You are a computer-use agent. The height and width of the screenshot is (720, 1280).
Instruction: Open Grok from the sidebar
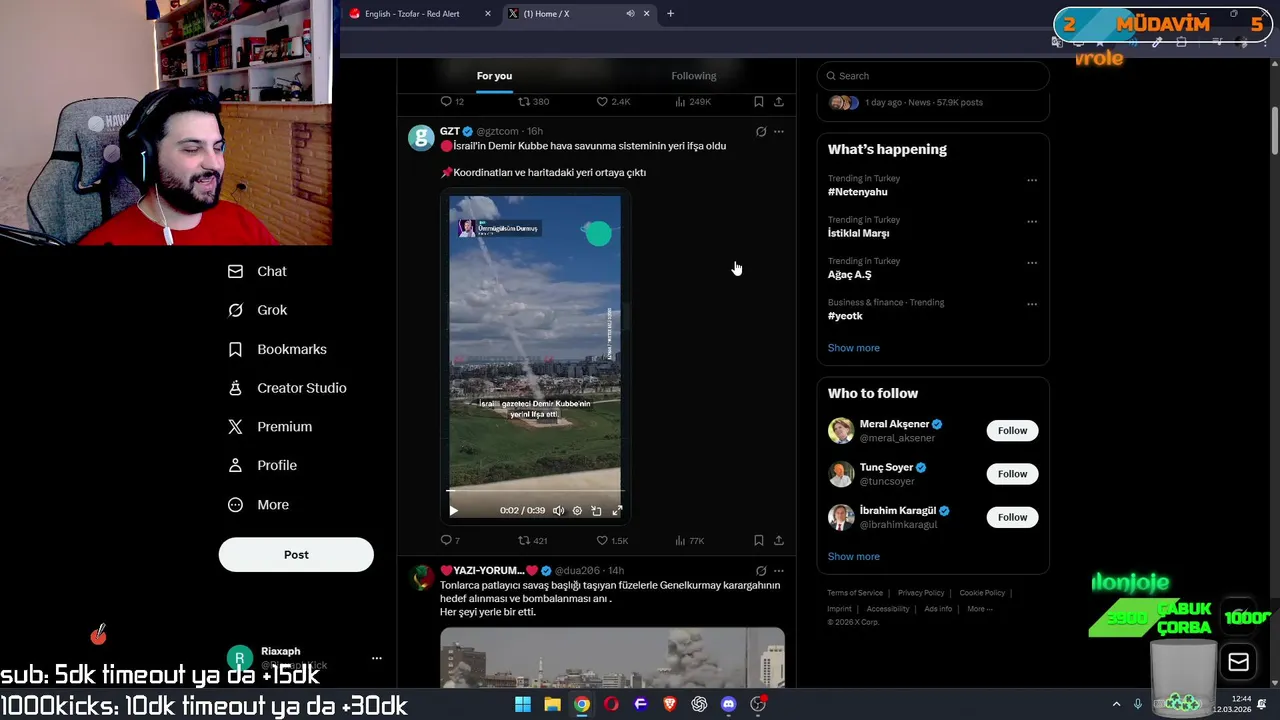tap(257, 310)
